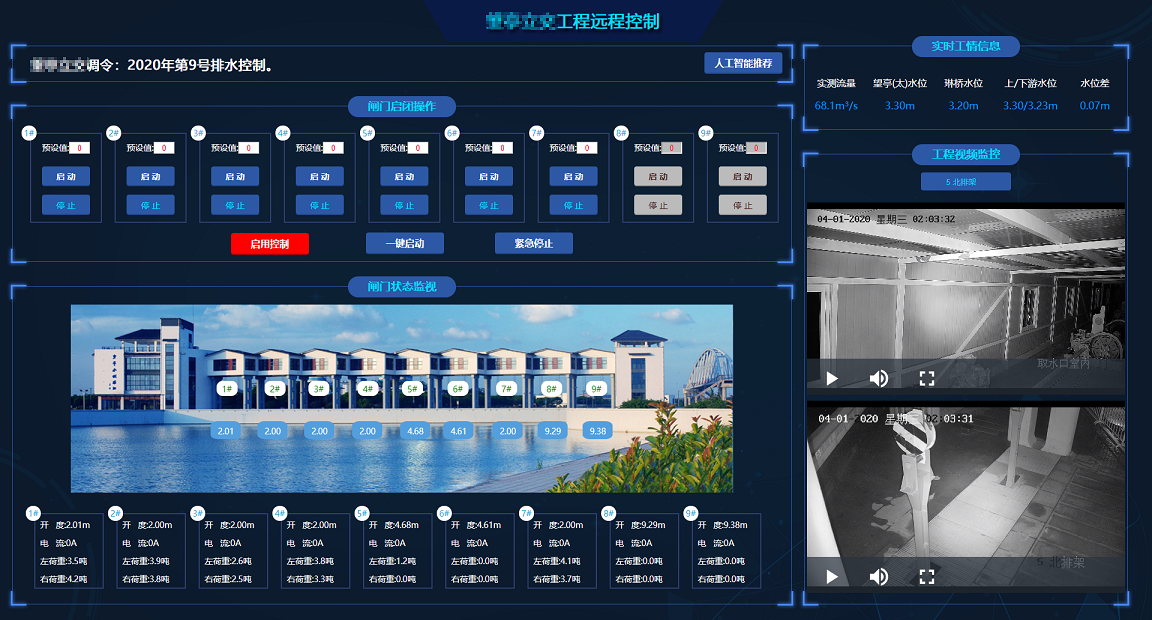Click the 工程视频监控 section header

966,154
